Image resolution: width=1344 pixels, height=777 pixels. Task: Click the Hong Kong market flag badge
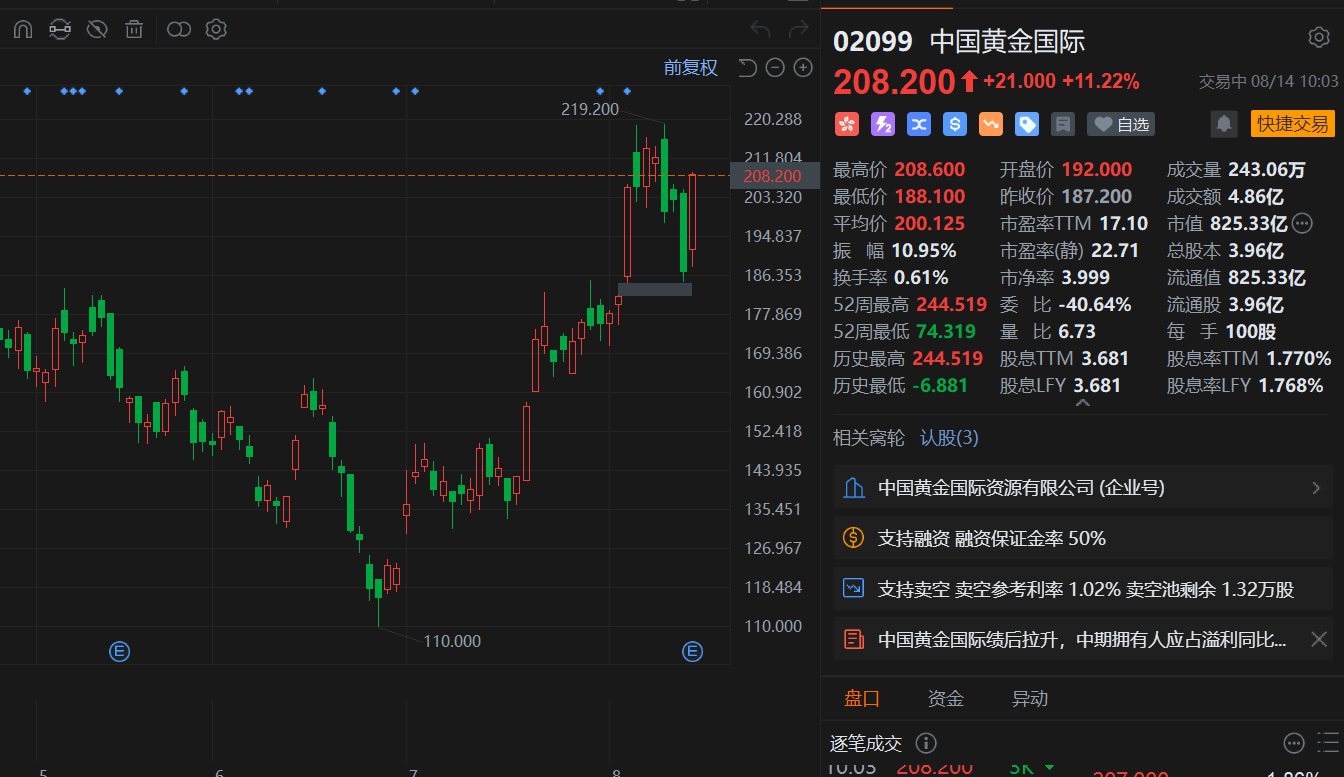click(x=847, y=124)
